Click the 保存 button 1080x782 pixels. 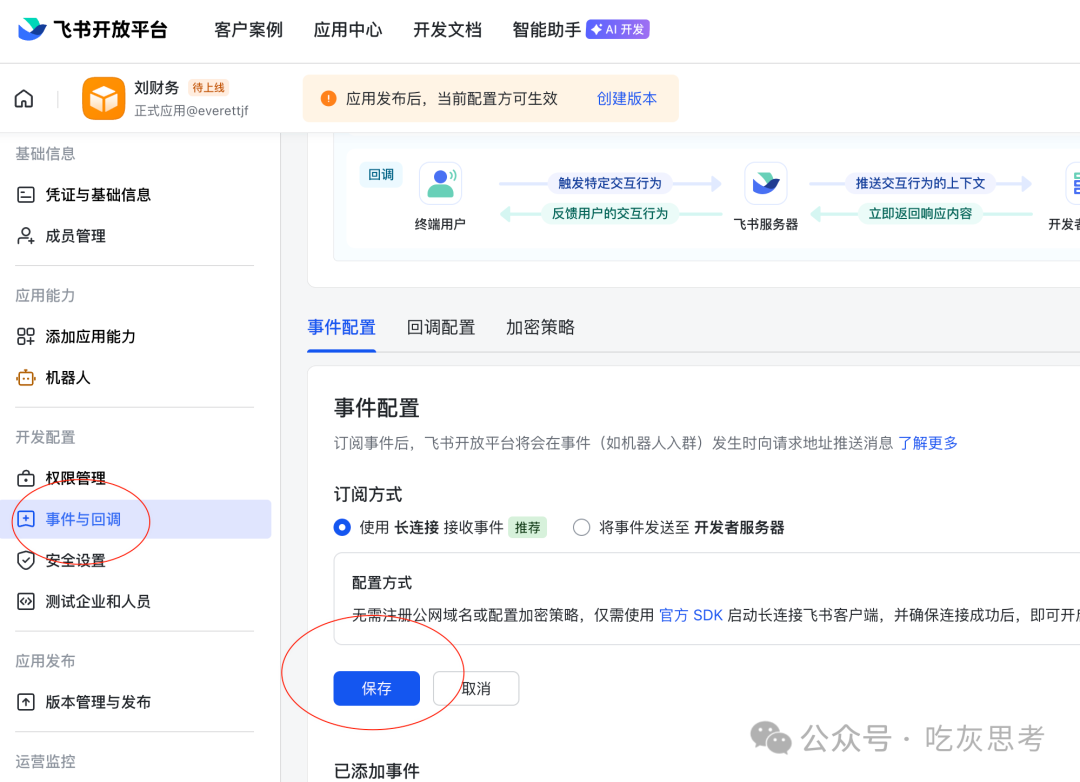(x=377, y=688)
